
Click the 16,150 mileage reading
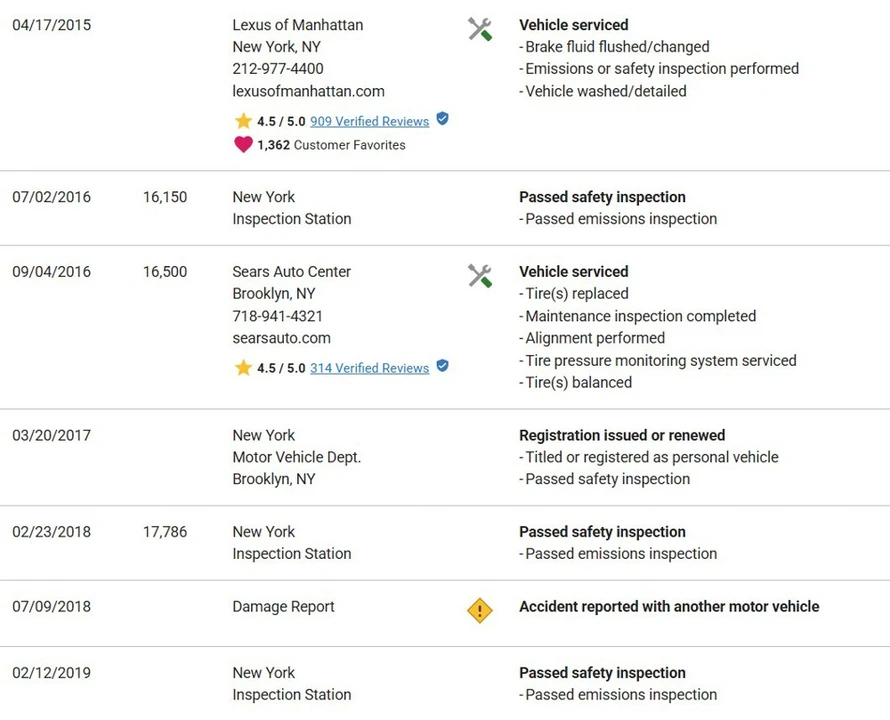click(165, 197)
